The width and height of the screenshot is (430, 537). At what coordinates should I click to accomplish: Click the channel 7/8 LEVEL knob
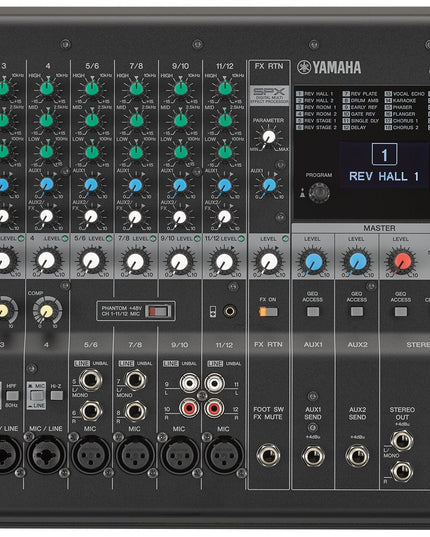point(136,262)
